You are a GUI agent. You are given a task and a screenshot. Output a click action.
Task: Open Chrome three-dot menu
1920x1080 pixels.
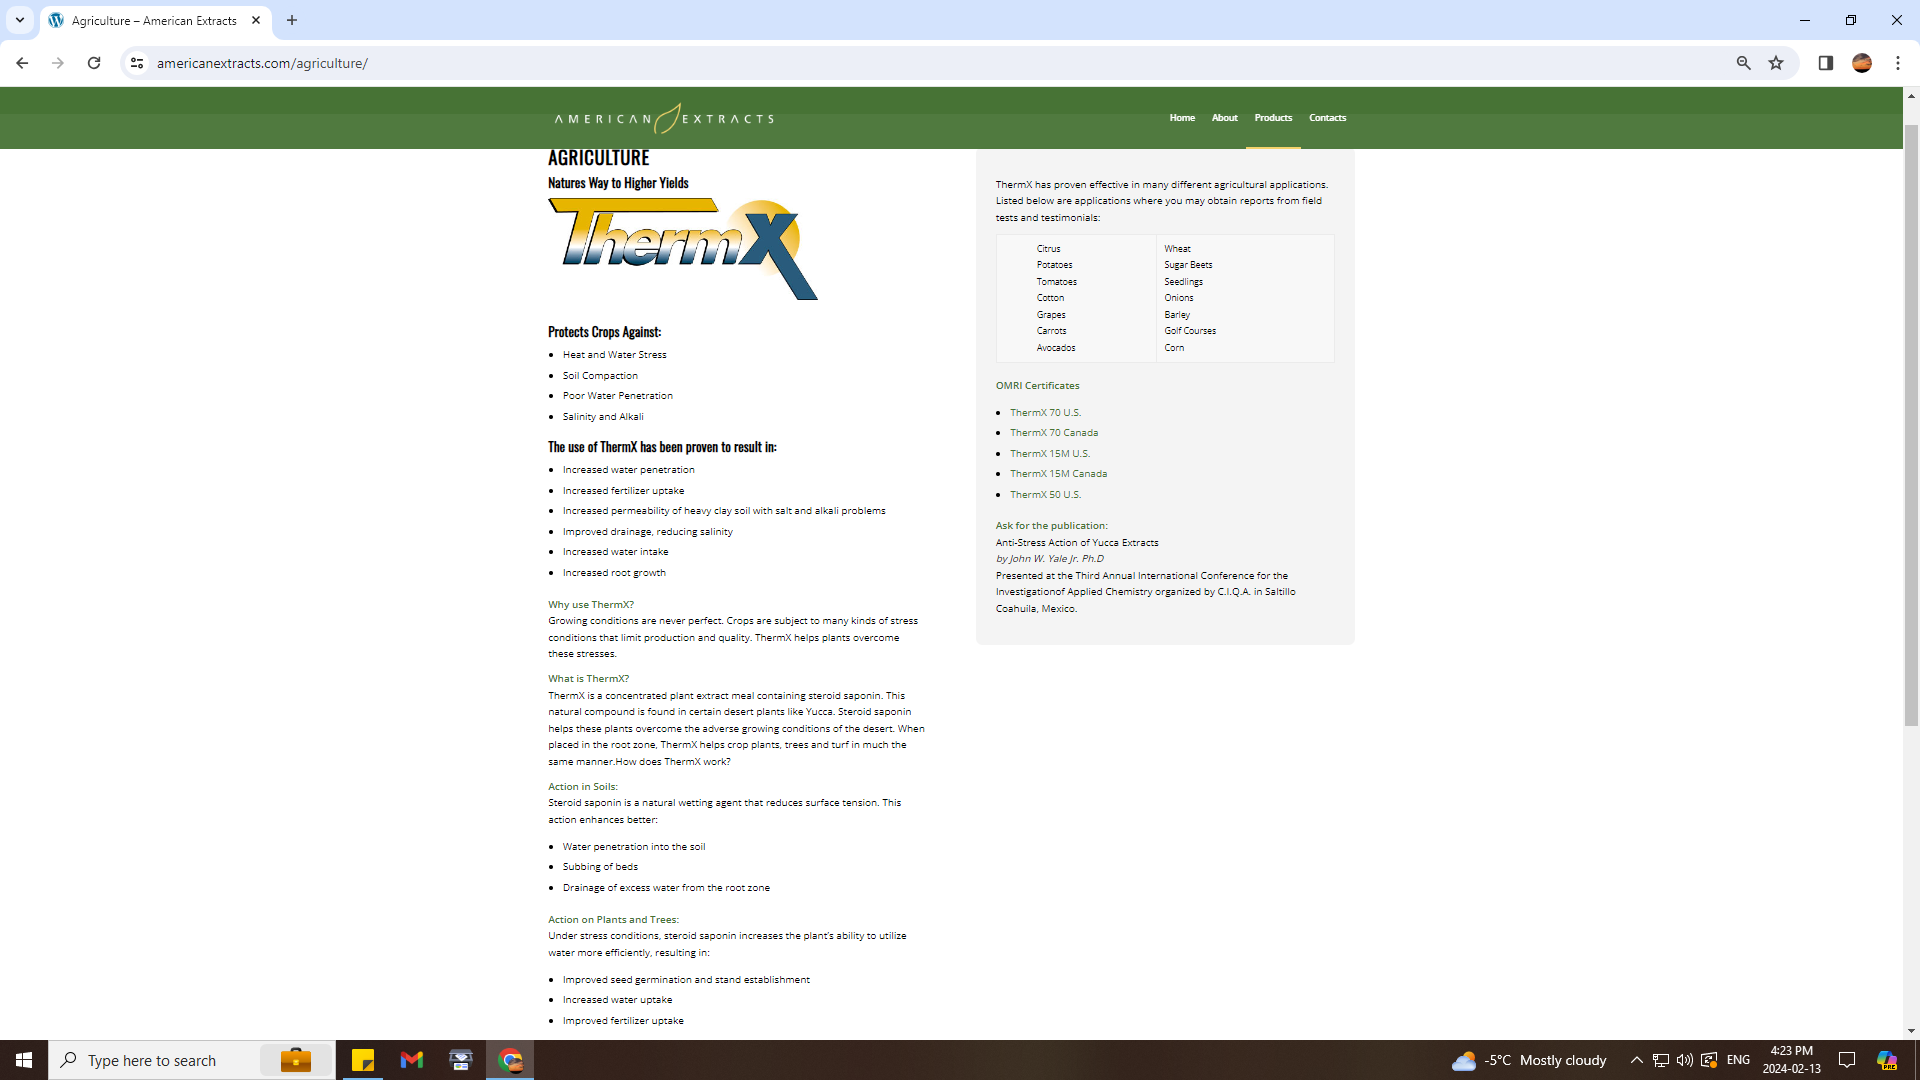pyautogui.click(x=1897, y=63)
